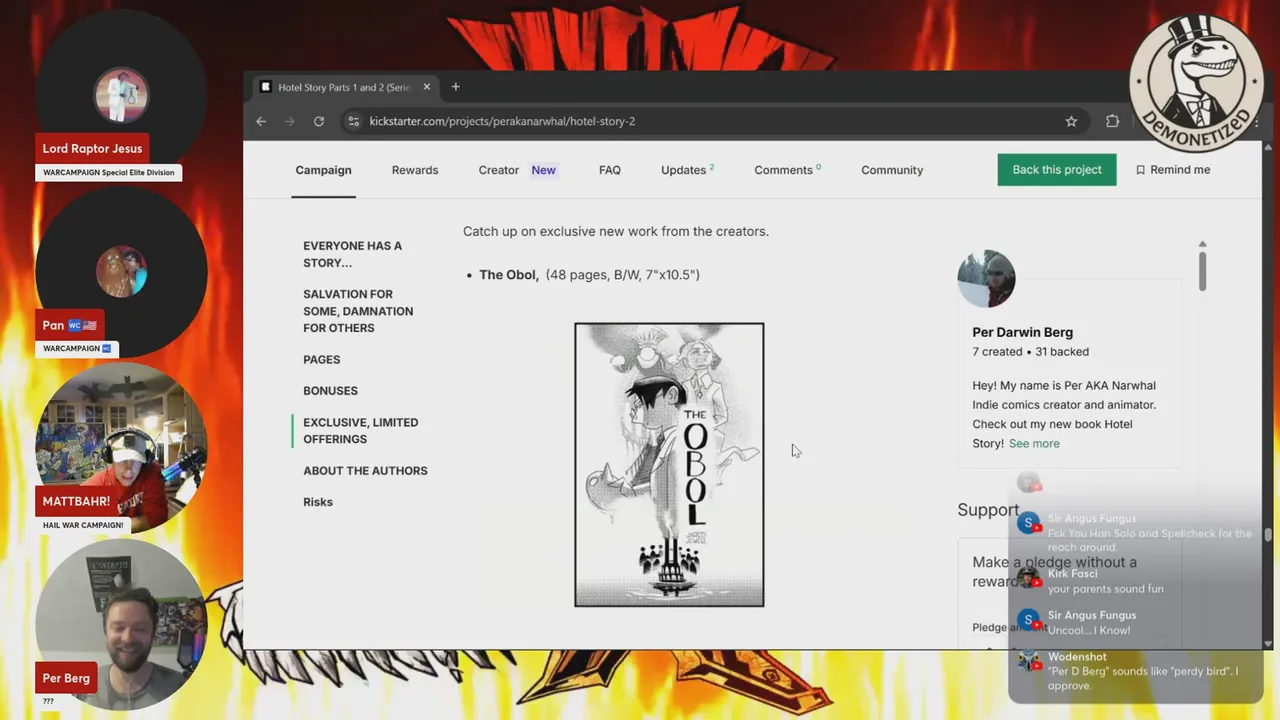The width and height of the screenshot is (1280, 720).
Task: Click the Remind me bookmark button
Action: click(1173, 170)
